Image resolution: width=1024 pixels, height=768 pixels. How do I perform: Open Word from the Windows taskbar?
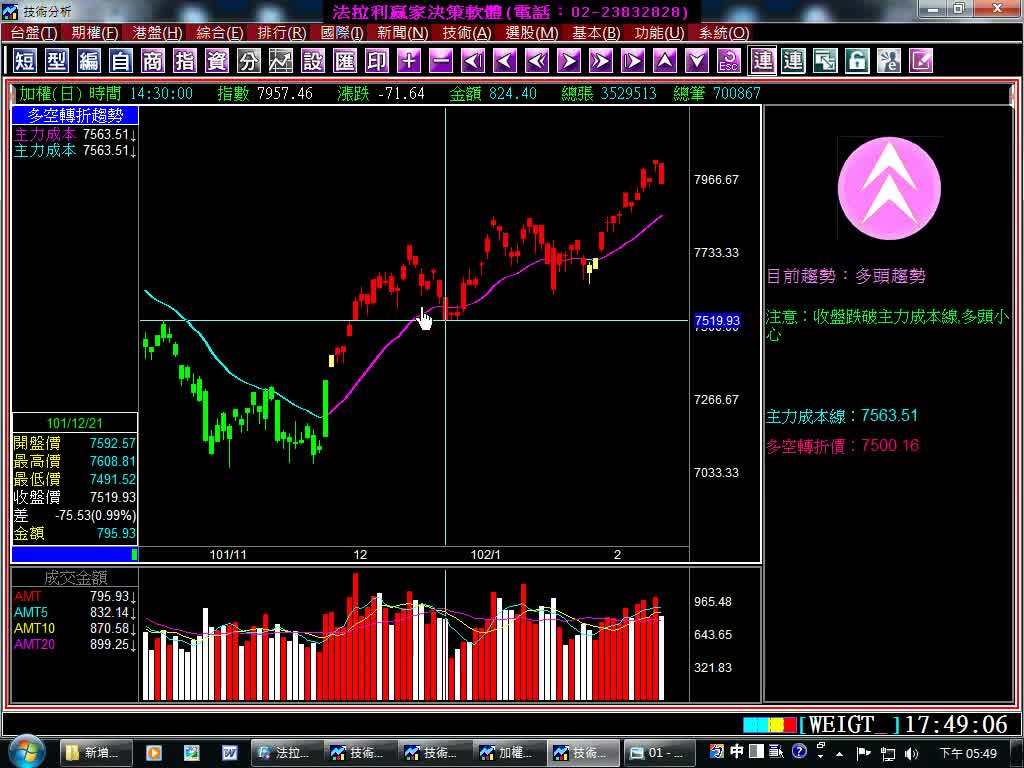click(229, 752)
